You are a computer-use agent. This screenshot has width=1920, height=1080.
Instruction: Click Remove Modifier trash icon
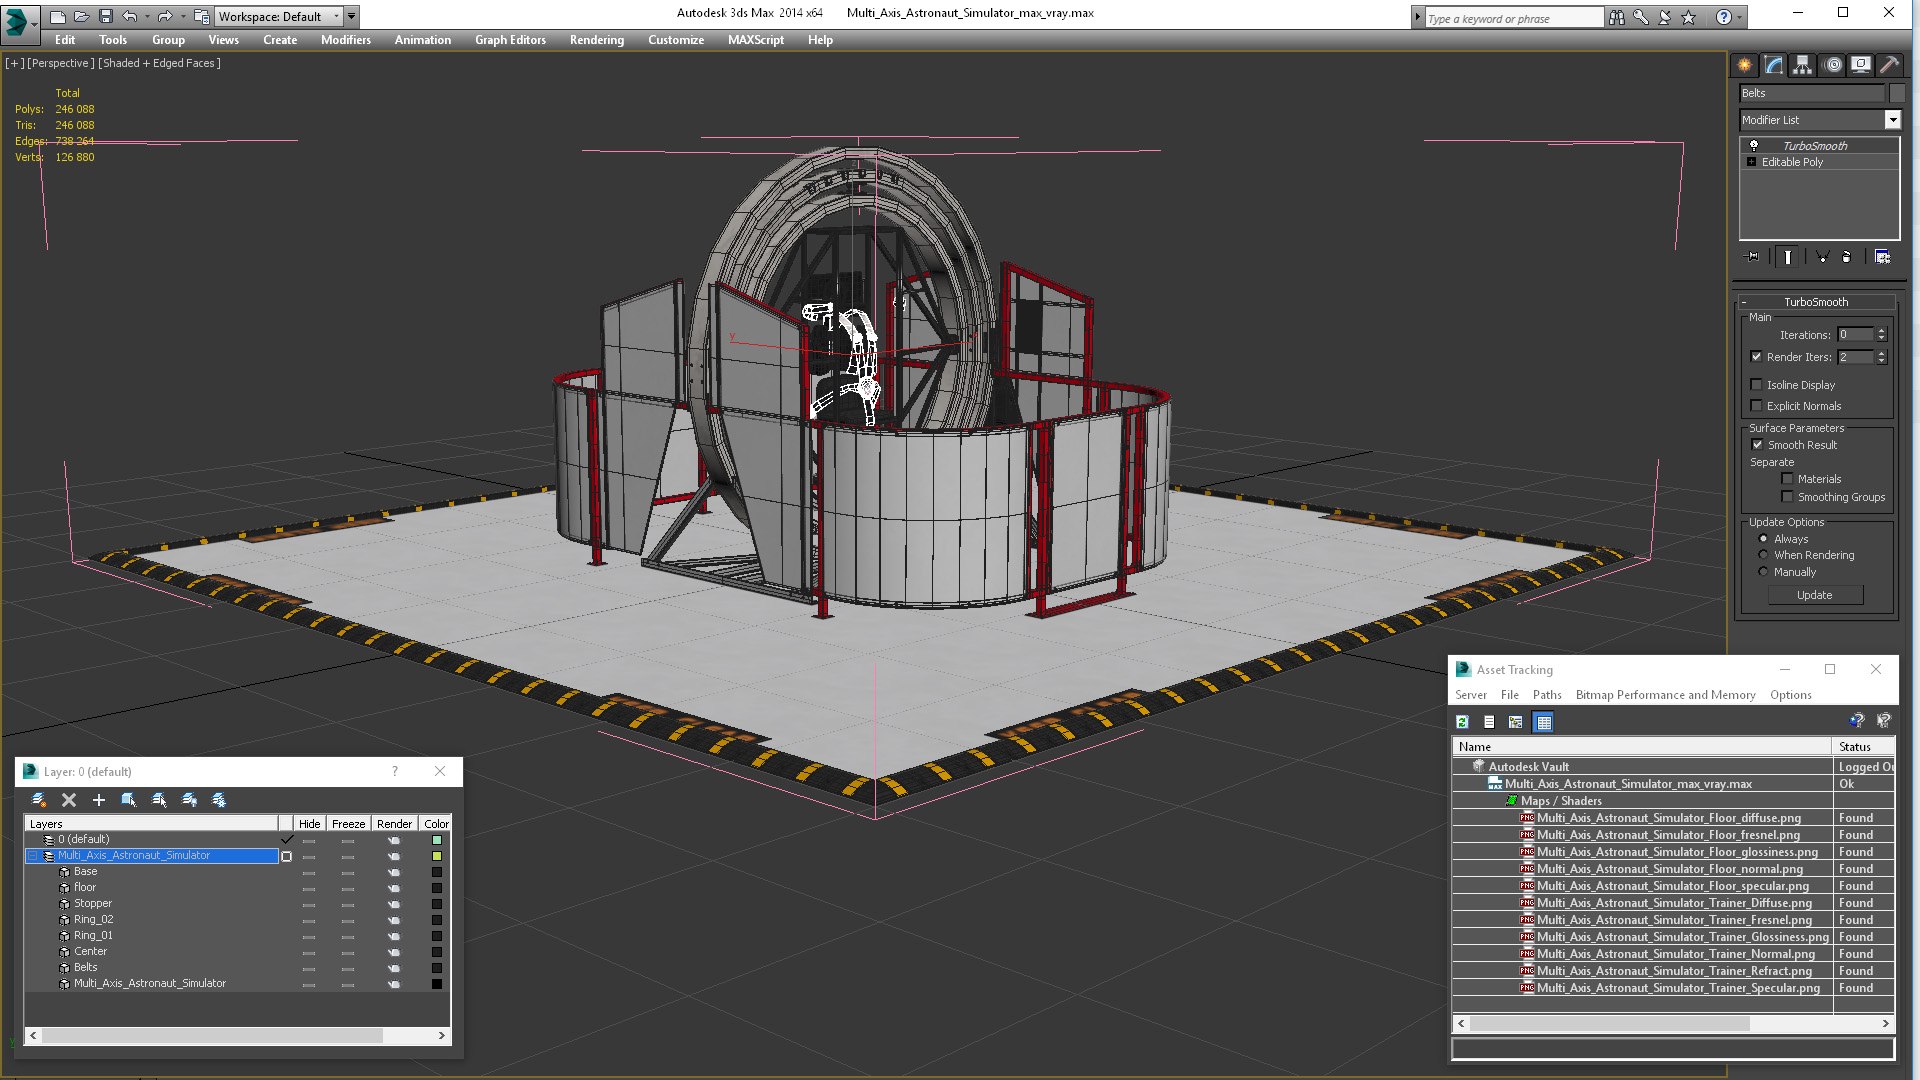pos(1847,257)
